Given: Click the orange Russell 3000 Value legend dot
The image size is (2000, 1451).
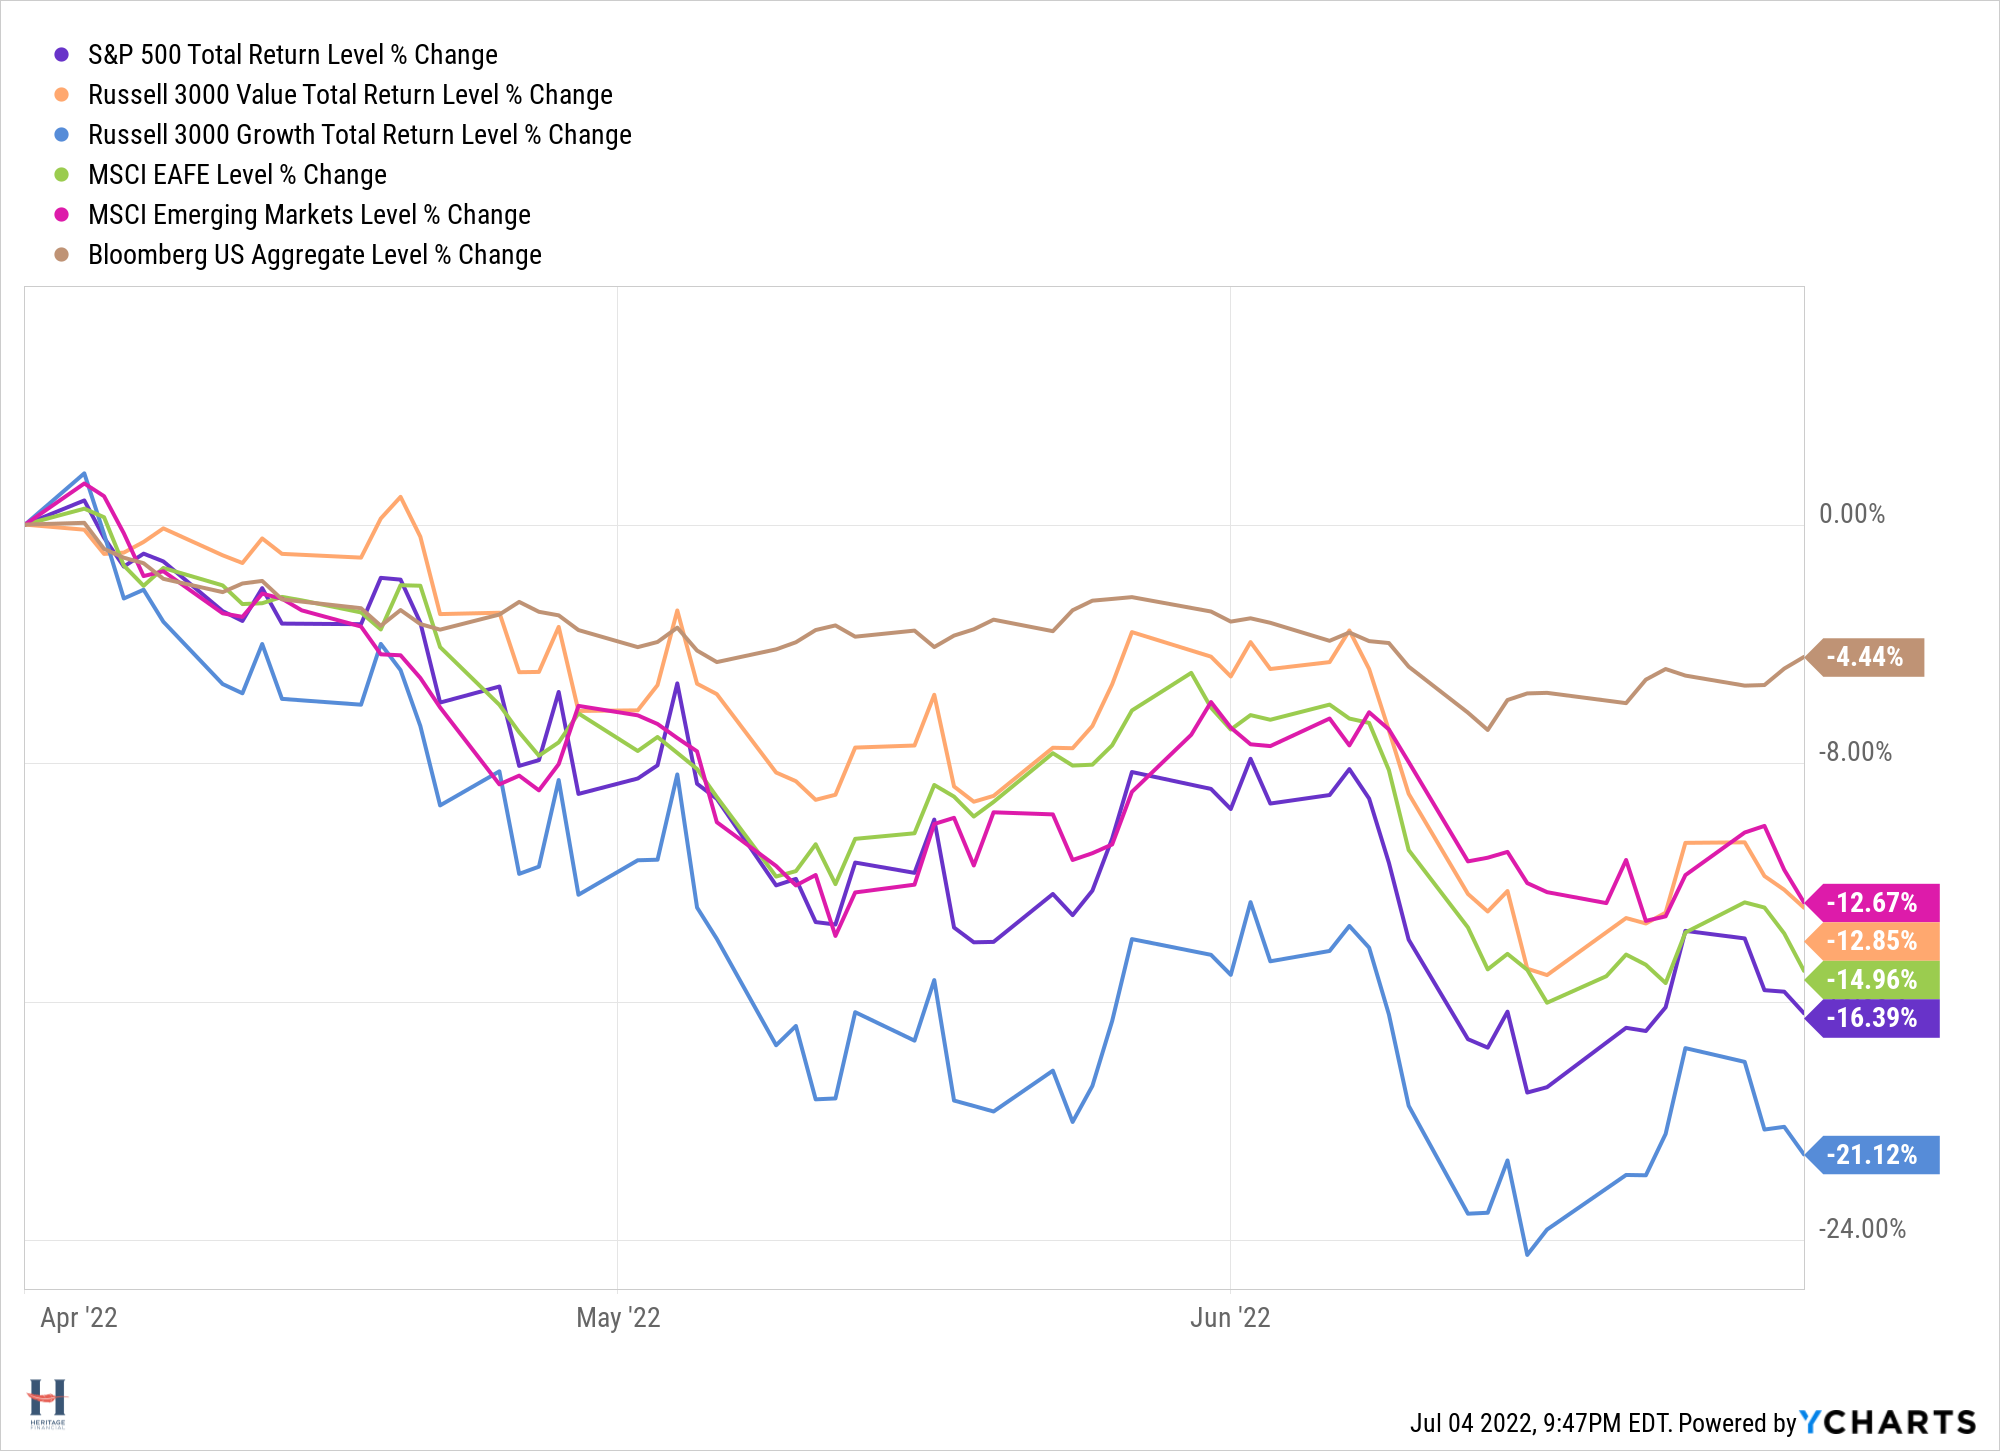Looking at the screenshot, I should click(x=62, y=95).
